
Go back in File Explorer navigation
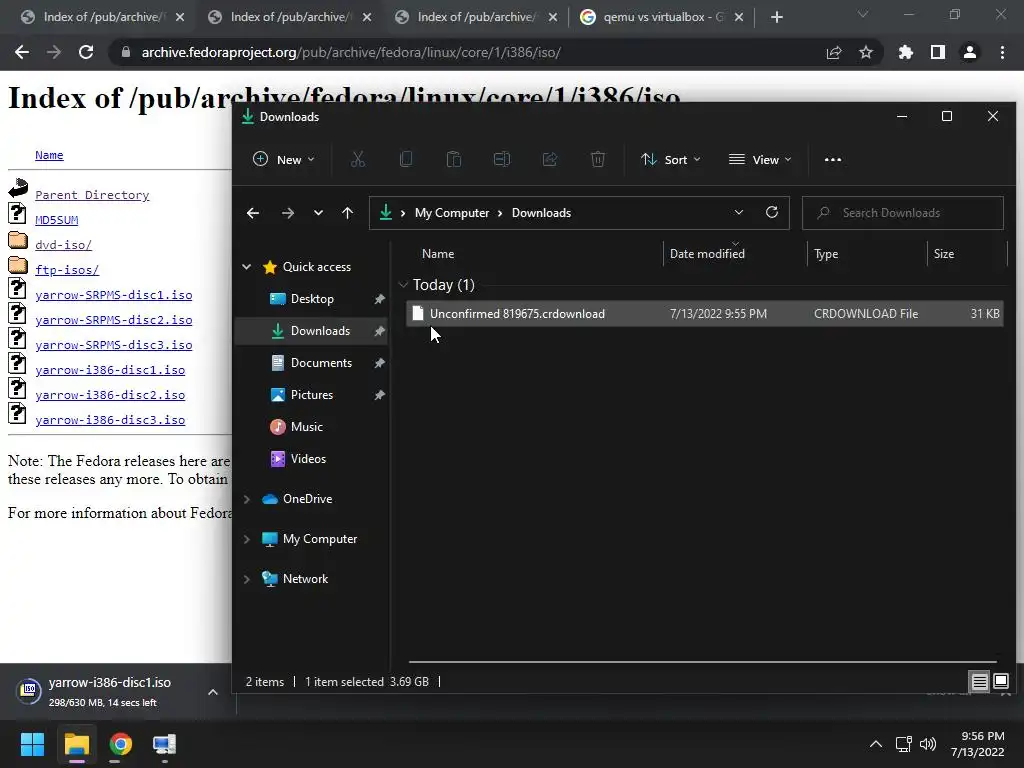tap(253, 213)
